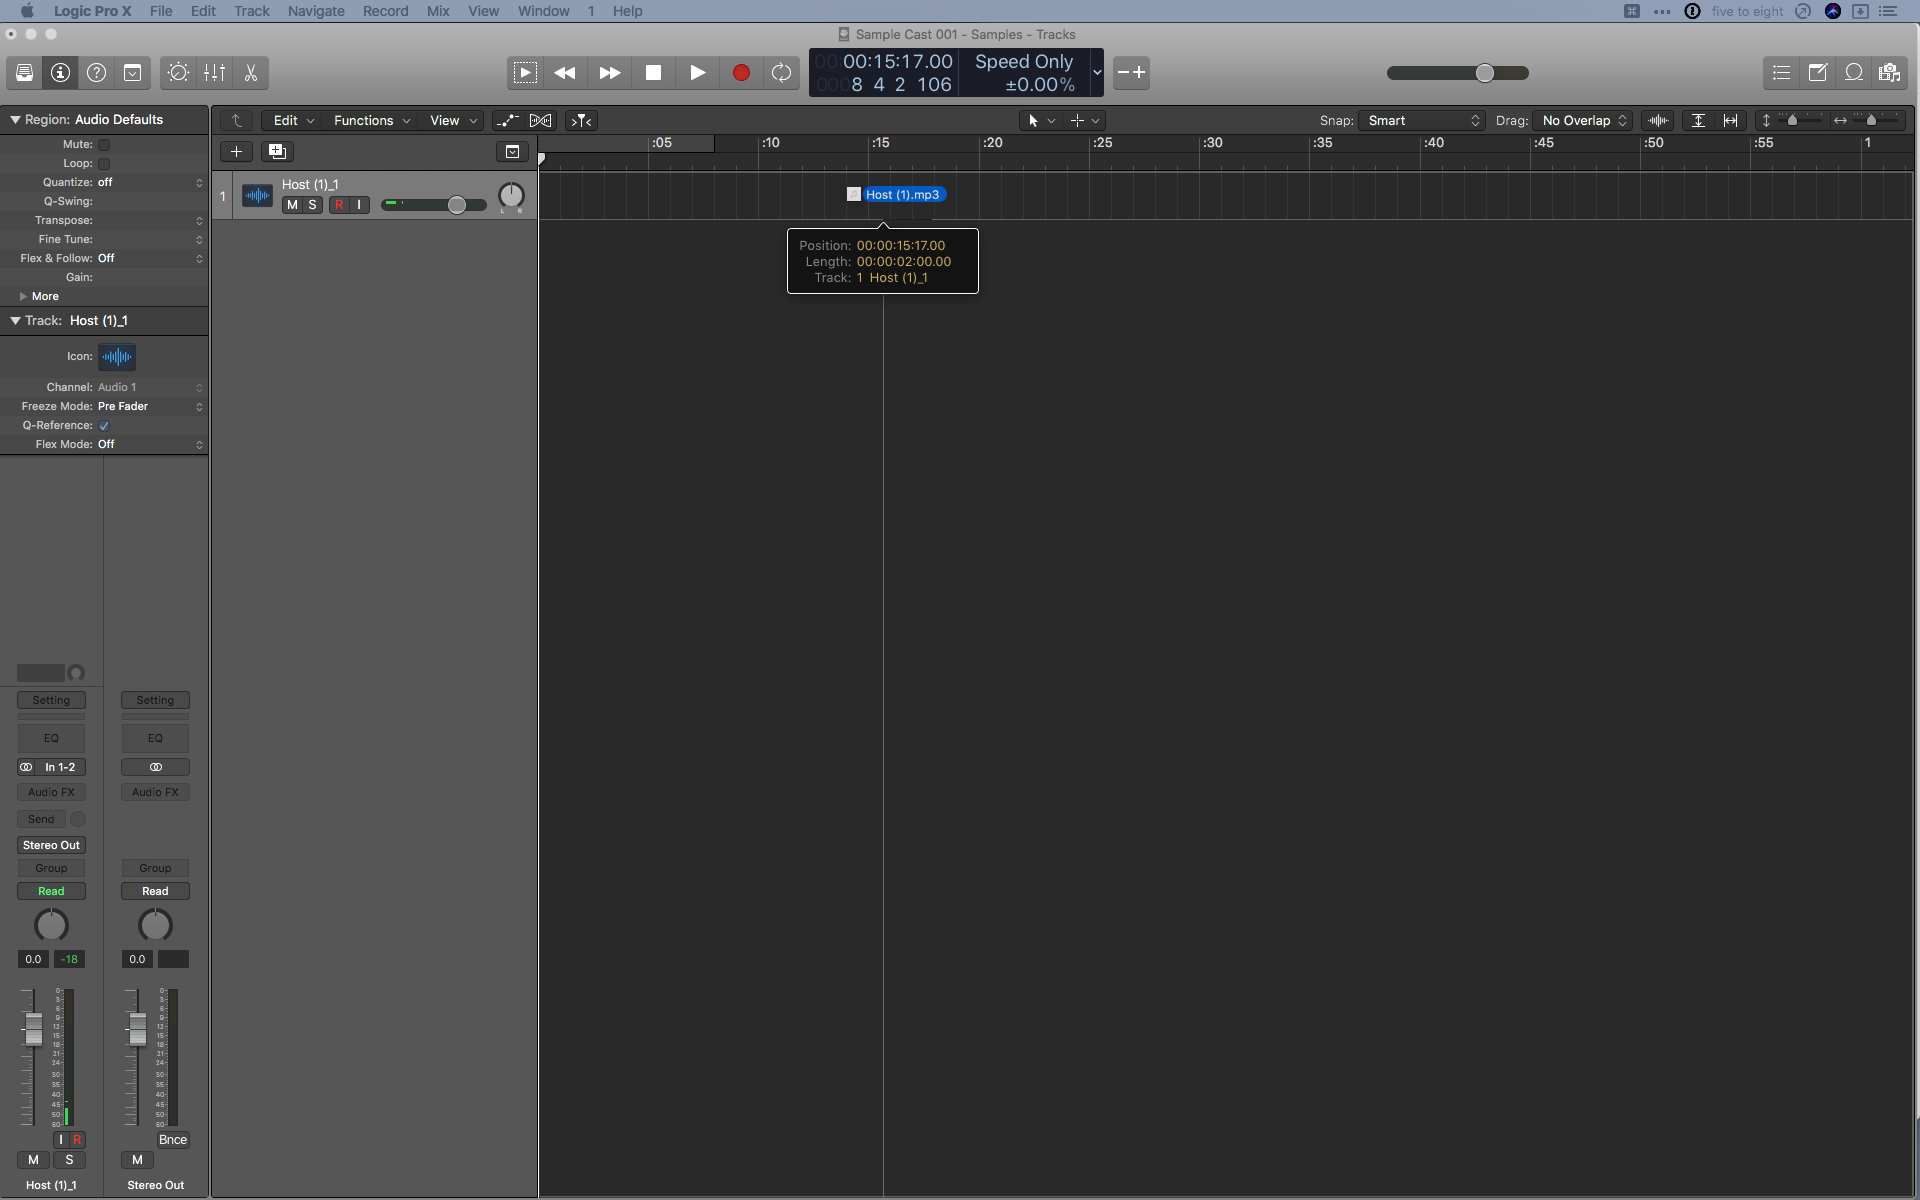The width and height of the screenshot is (1920, 1200).
Task: Click the Bnce button on Stereo Out
Action: (173, 1140)
